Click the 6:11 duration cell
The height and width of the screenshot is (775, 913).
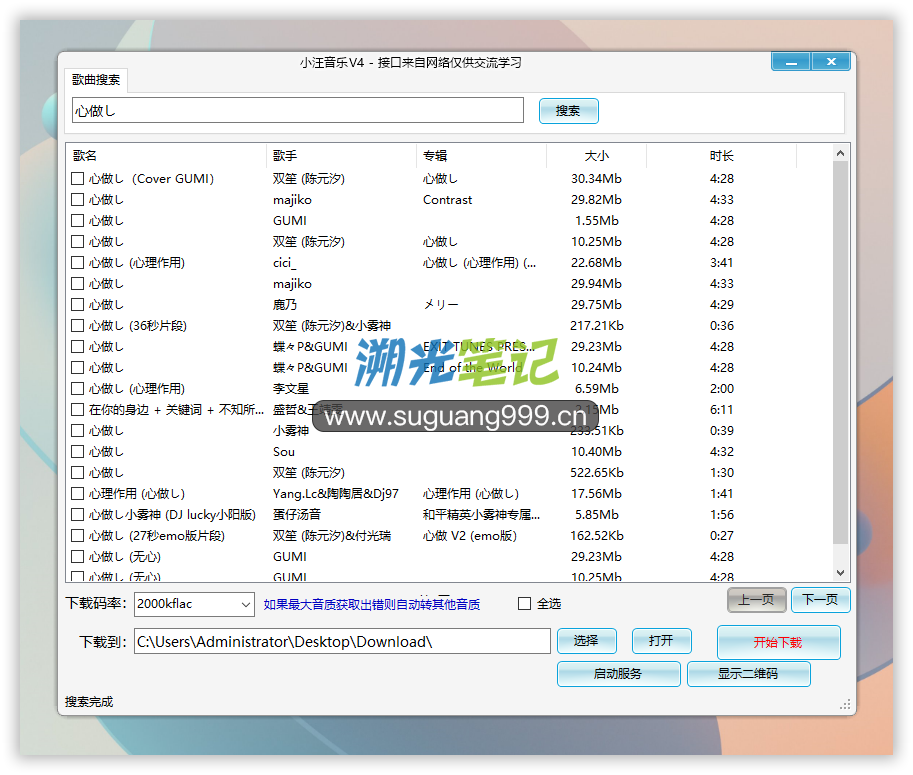[x=722, y=409]
